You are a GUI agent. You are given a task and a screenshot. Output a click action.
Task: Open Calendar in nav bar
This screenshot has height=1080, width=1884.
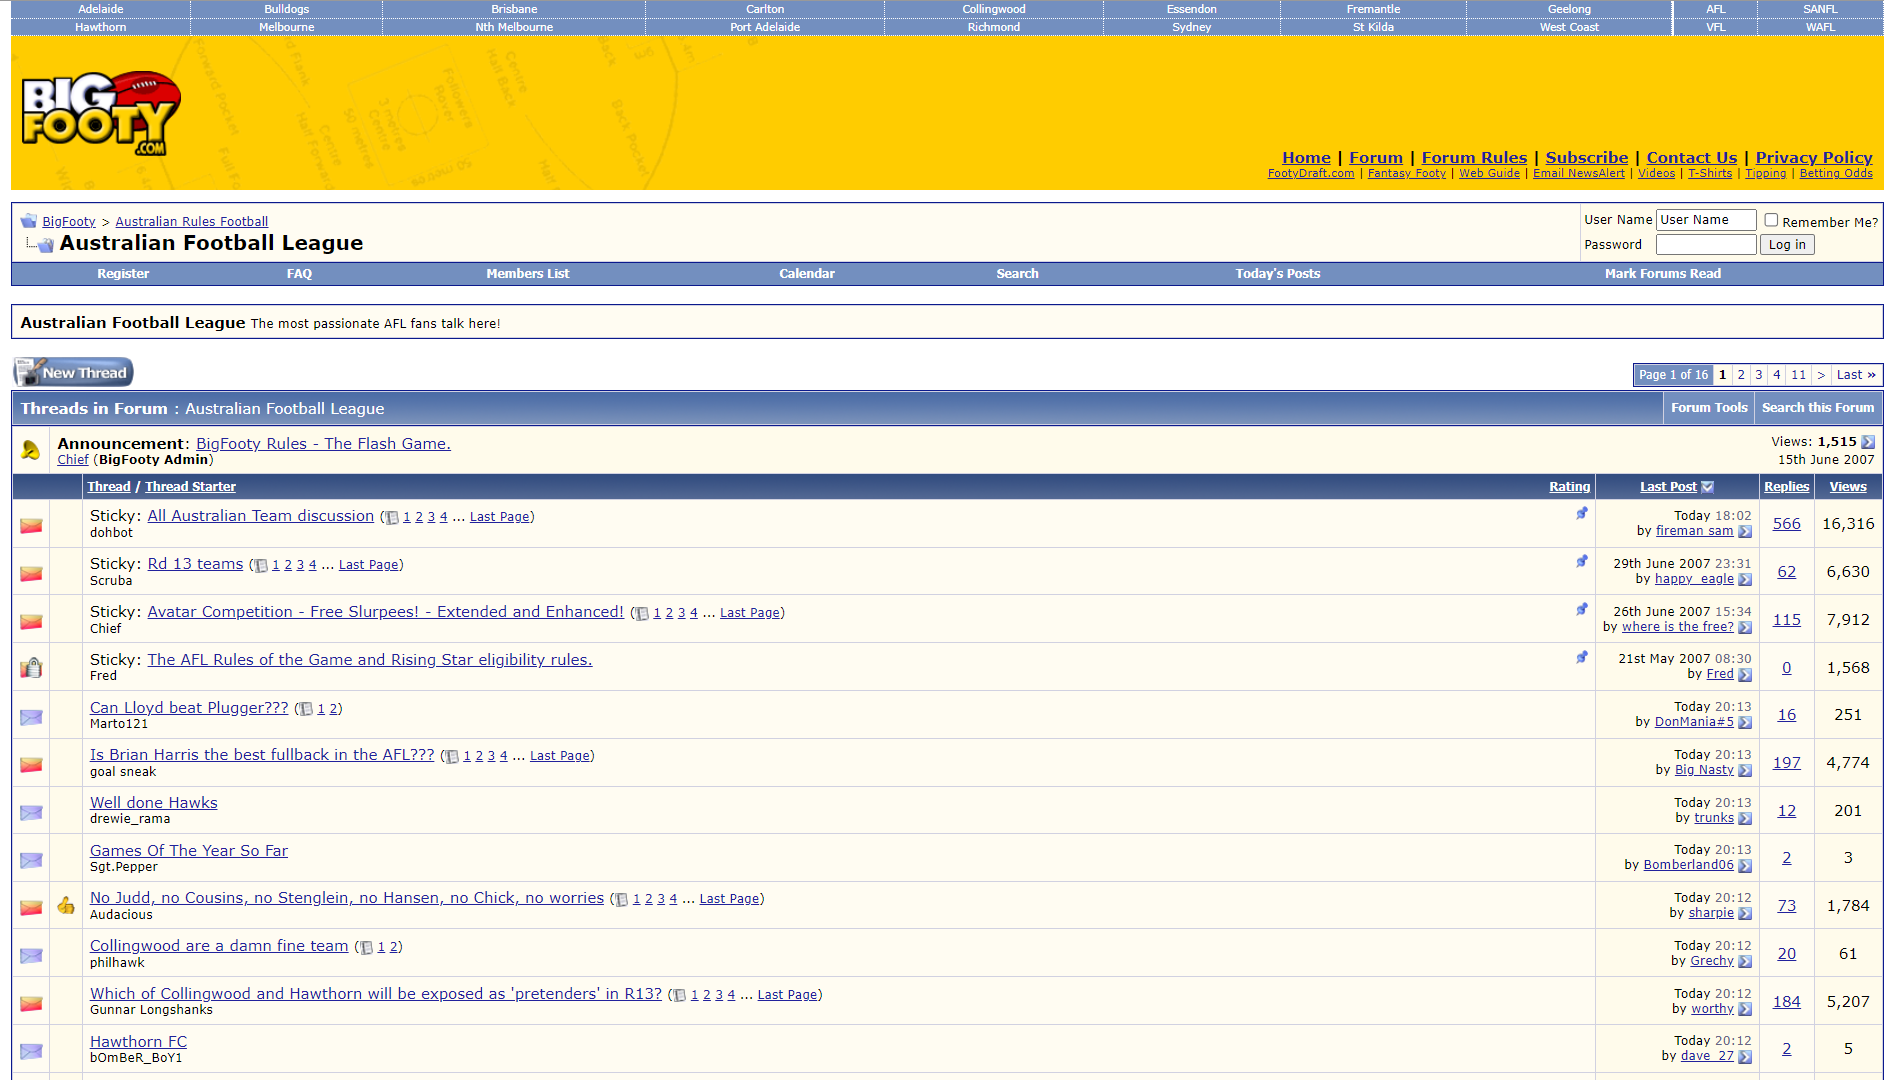[x=807, y=274]
